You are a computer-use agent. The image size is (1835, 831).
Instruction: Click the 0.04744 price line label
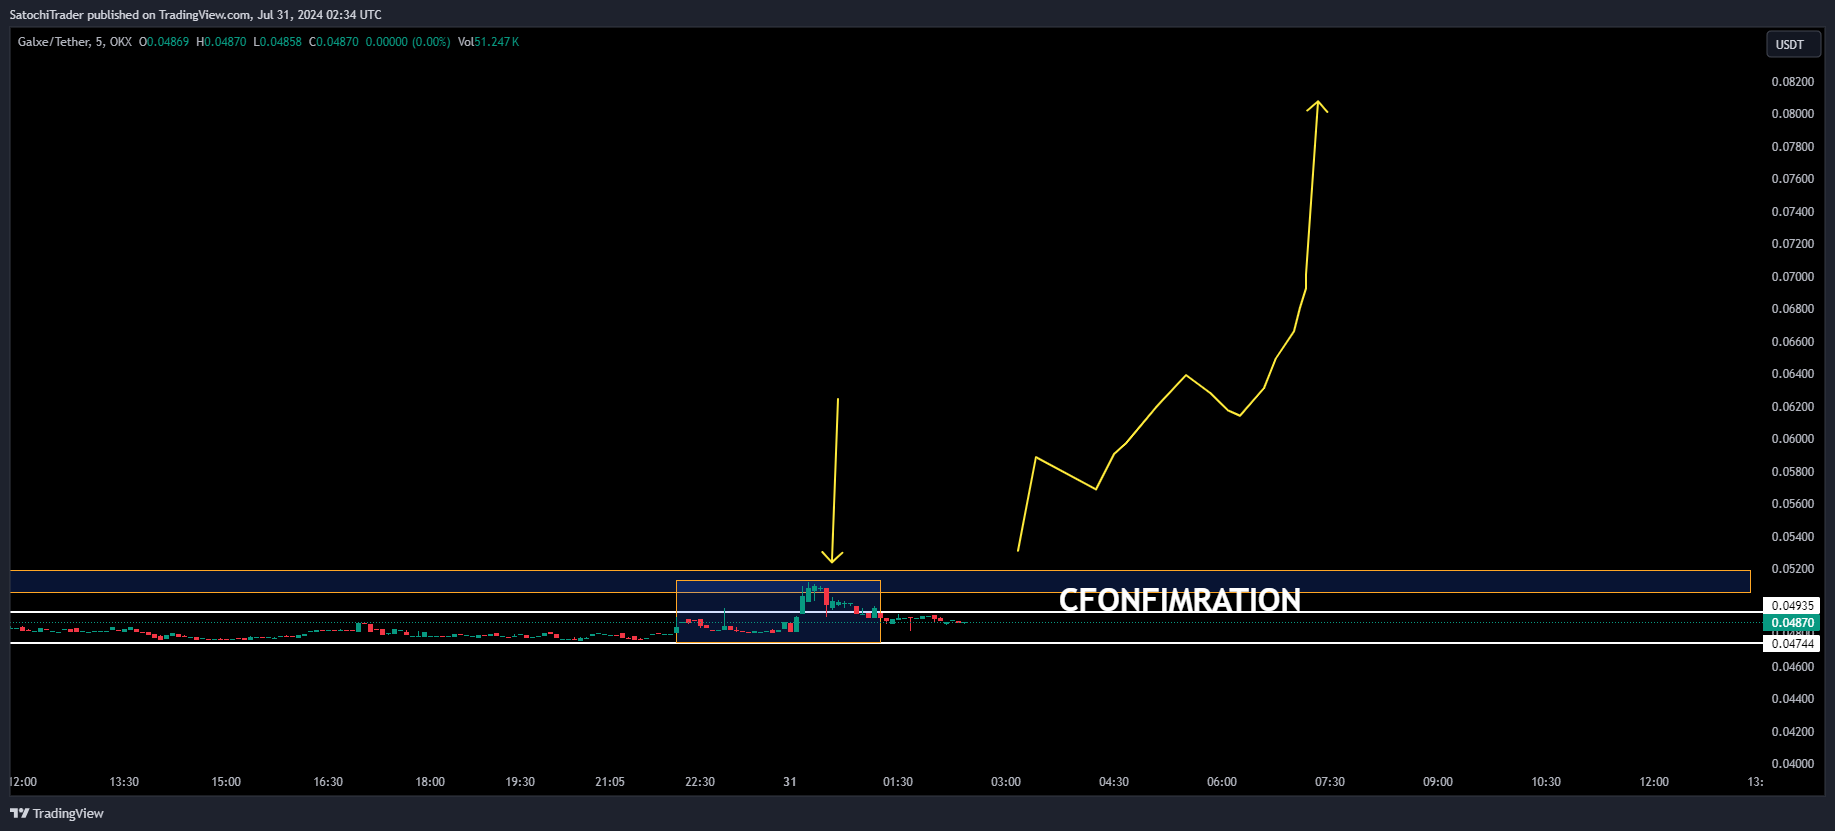1792,644
